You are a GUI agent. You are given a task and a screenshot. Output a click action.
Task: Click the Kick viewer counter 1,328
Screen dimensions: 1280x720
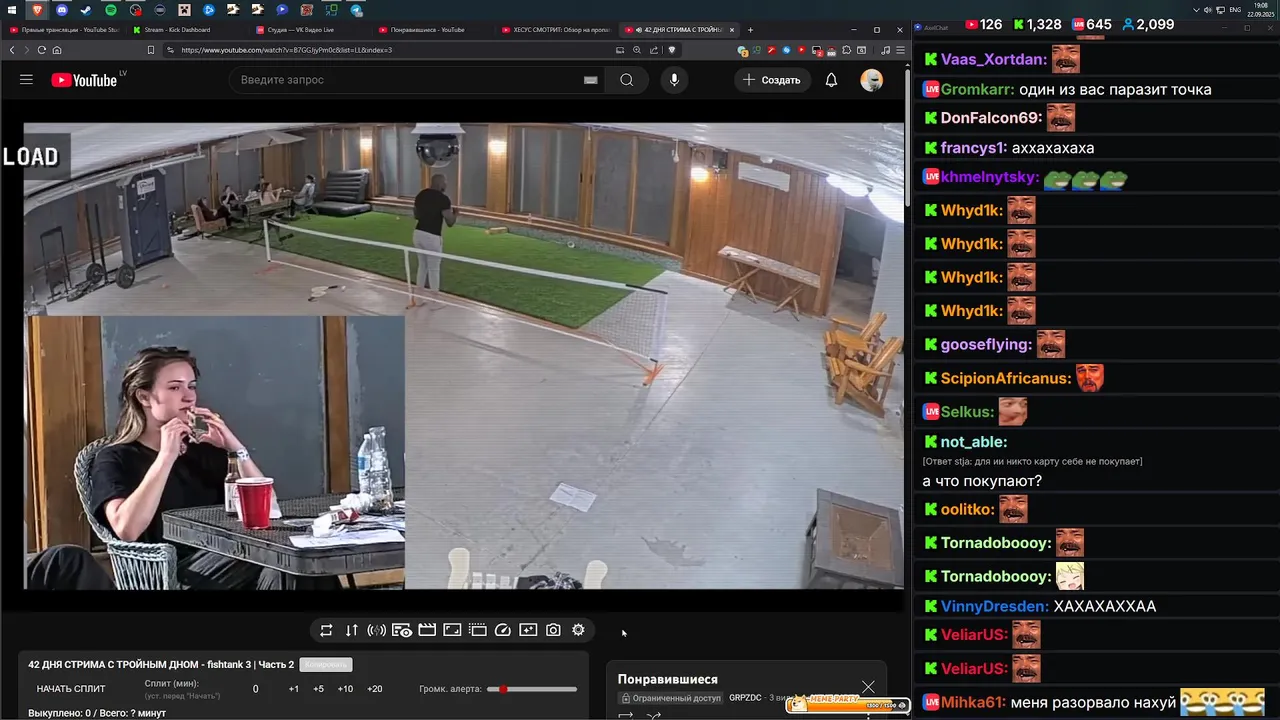pos(1036,24)
